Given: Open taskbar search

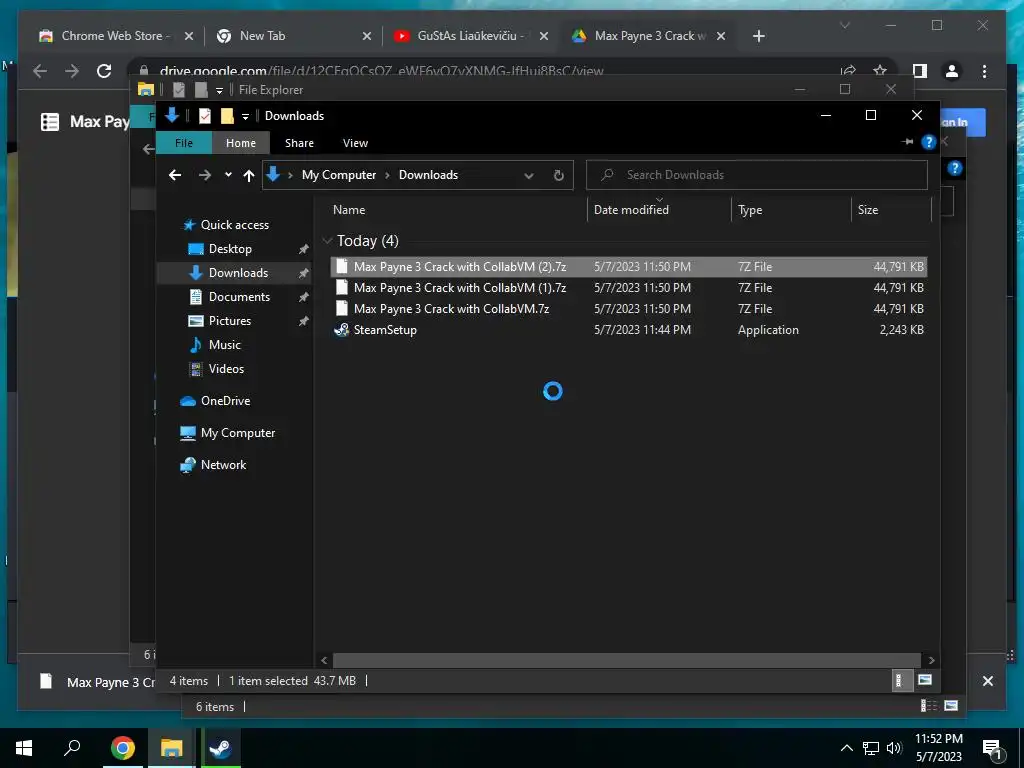Looking at the screenshot, I should click(x=72, y=748).
